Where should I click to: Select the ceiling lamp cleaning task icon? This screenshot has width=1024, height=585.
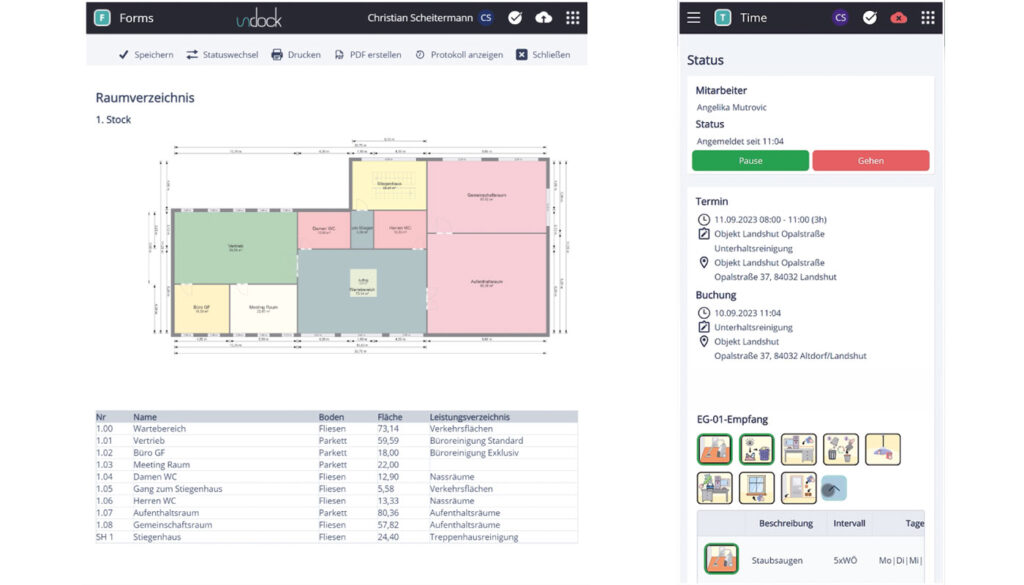tap(883, 449)
